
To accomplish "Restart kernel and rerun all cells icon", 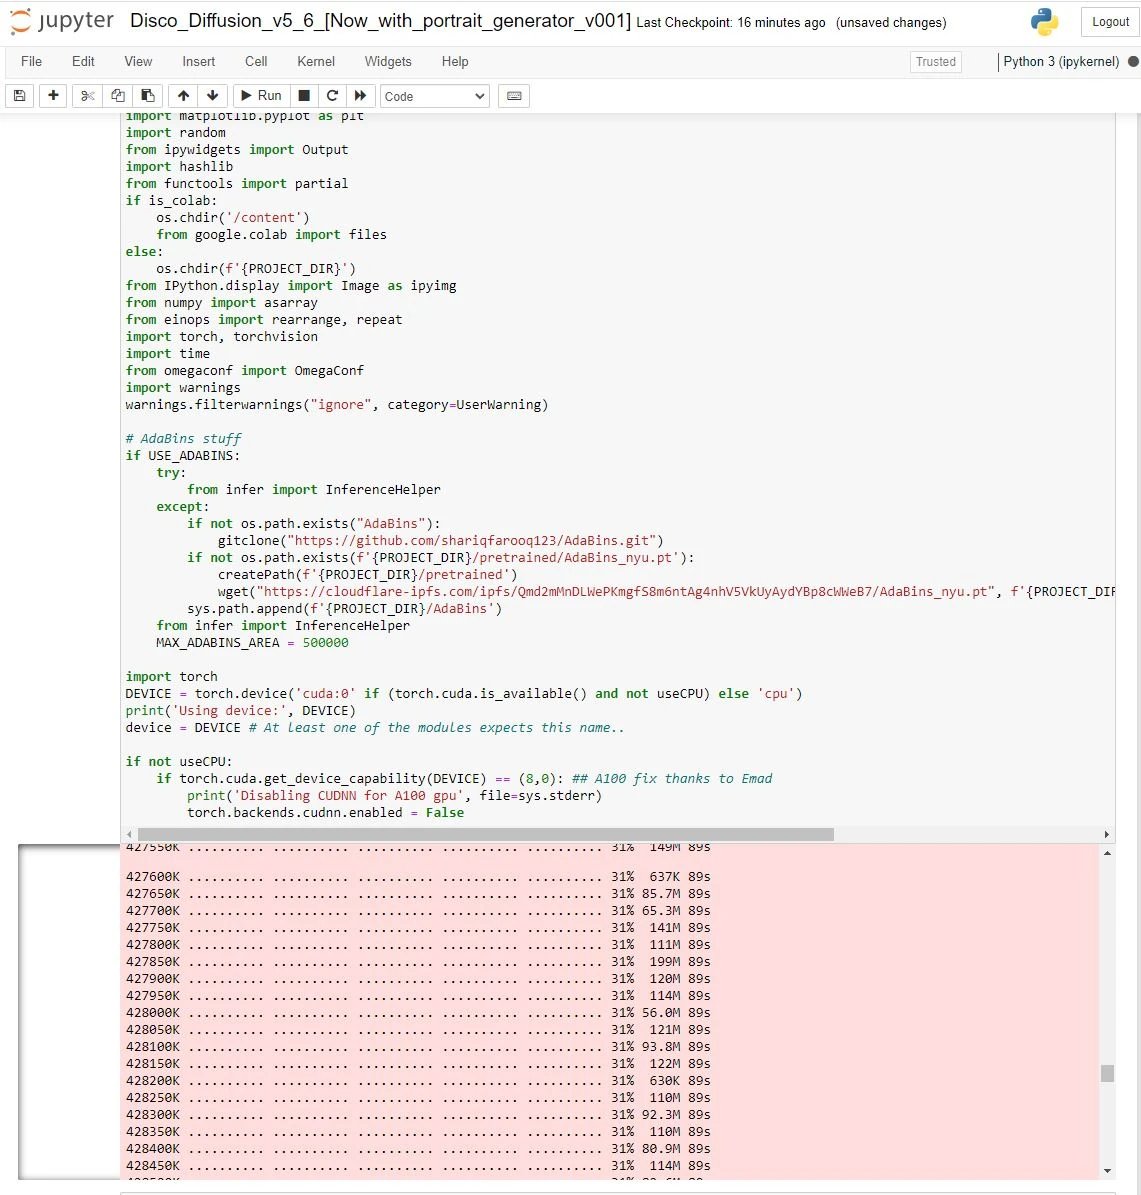I will coord(361,95).
